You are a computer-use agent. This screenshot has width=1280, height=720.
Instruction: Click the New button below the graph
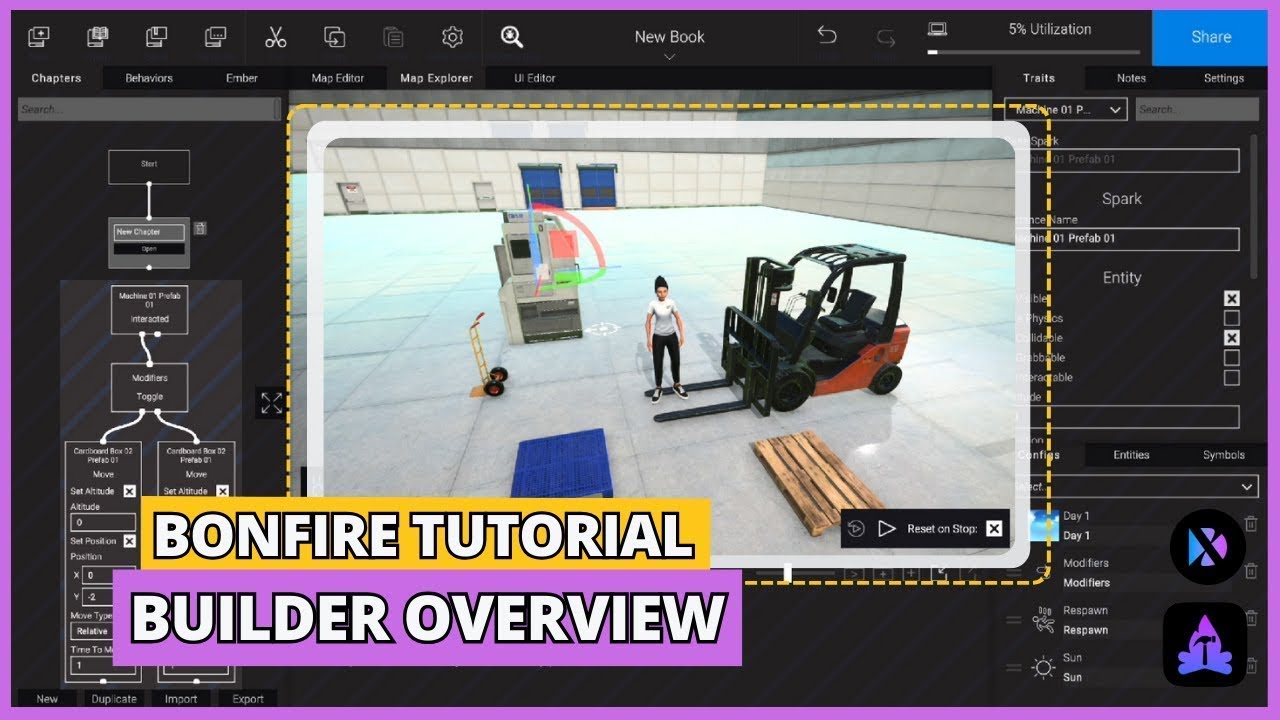tap(47, 699)
